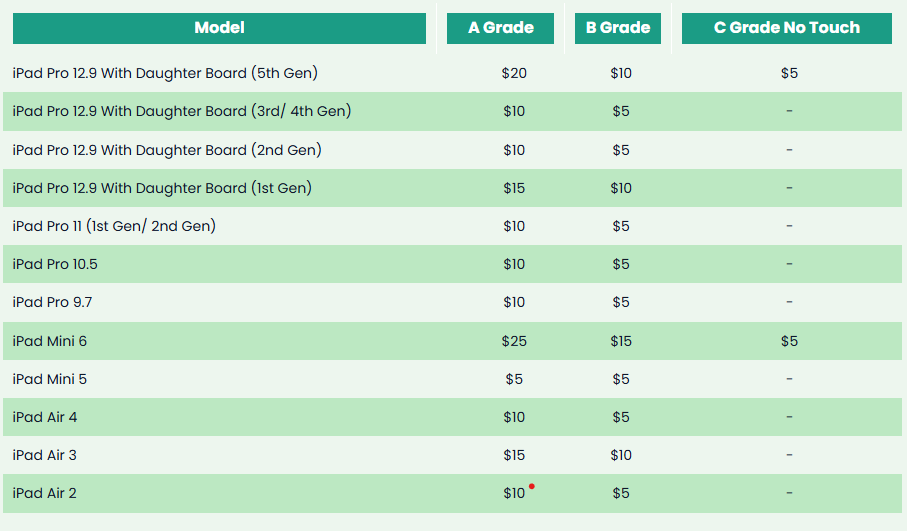Click the iPad Pro 10.5 model name
The image size is (907, 531).
pyautogui.click(x=55, y=264)
